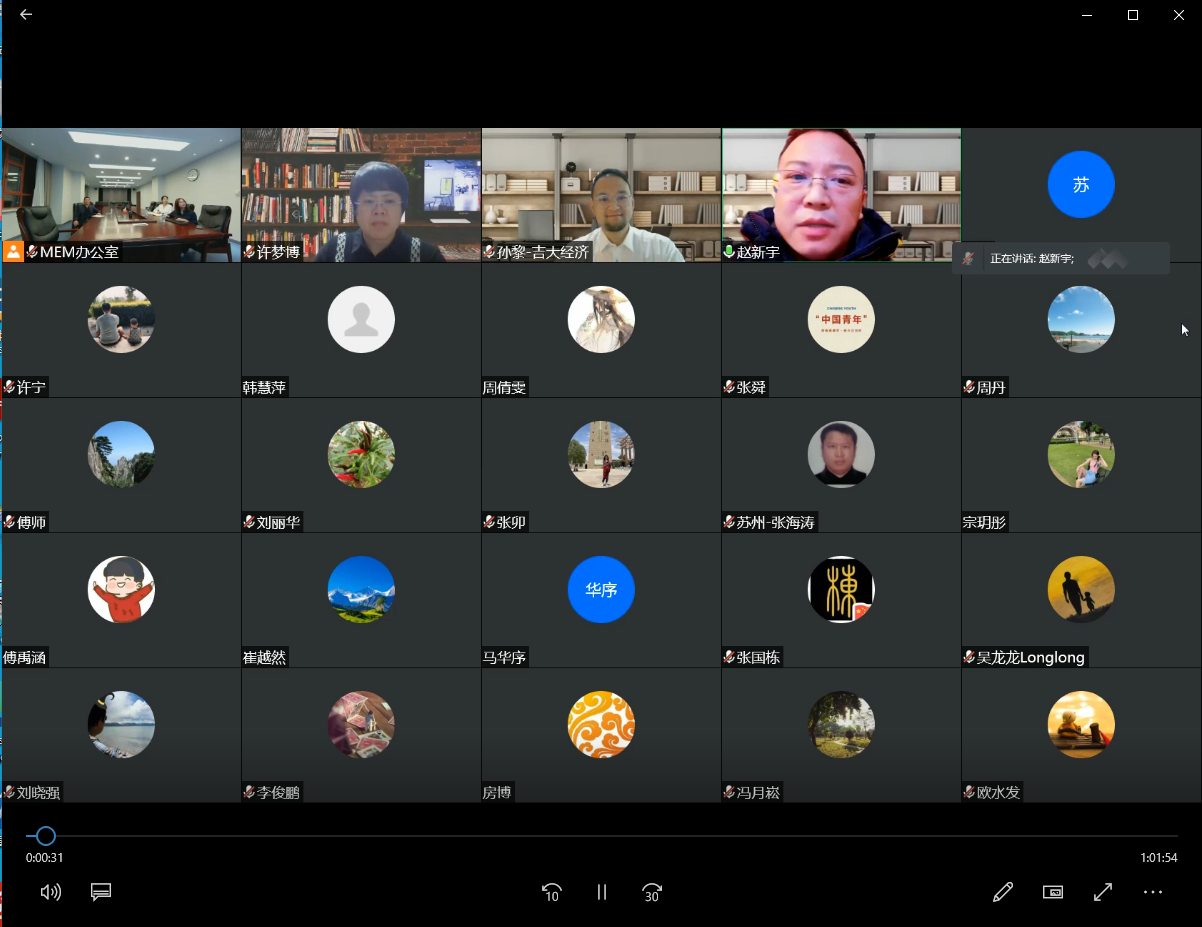Click the default gray avatar of 韩慧萍
The image size is (1202, 927).
point(361,320)
